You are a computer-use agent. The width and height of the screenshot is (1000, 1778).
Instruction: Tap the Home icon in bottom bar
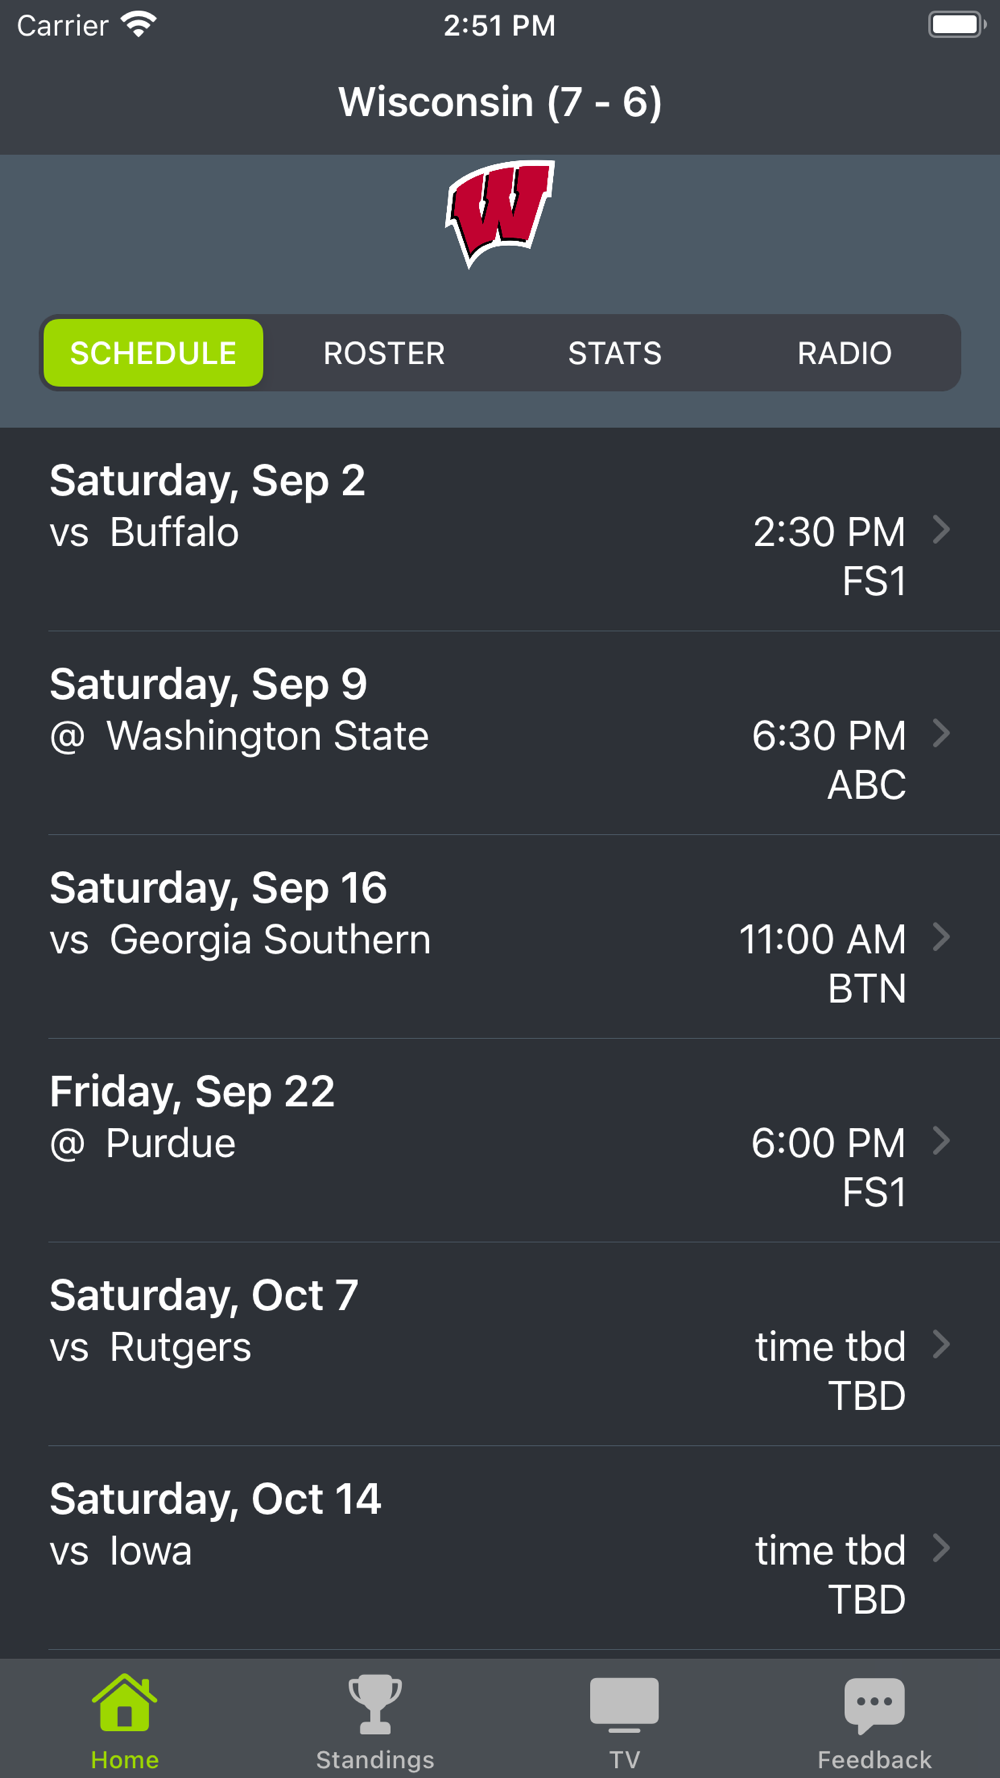(124, 1703)
